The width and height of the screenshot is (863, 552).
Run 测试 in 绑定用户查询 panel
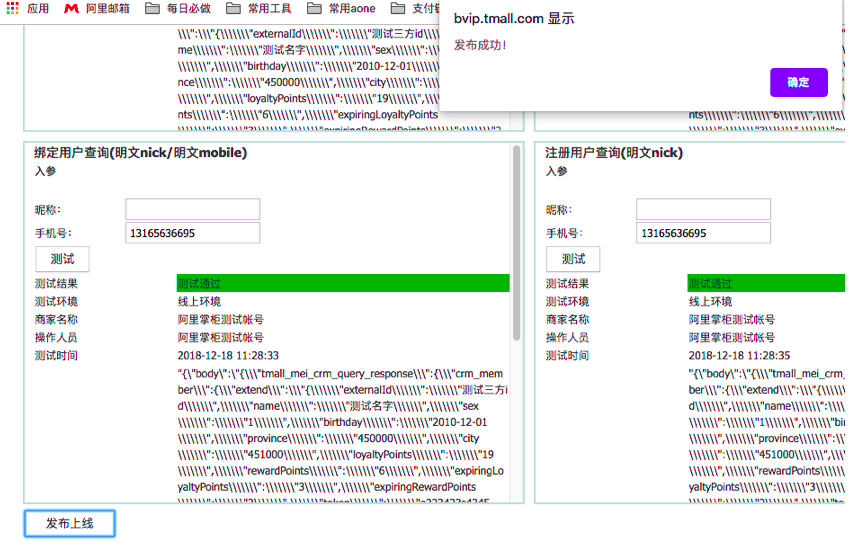(x=62, y=259)
